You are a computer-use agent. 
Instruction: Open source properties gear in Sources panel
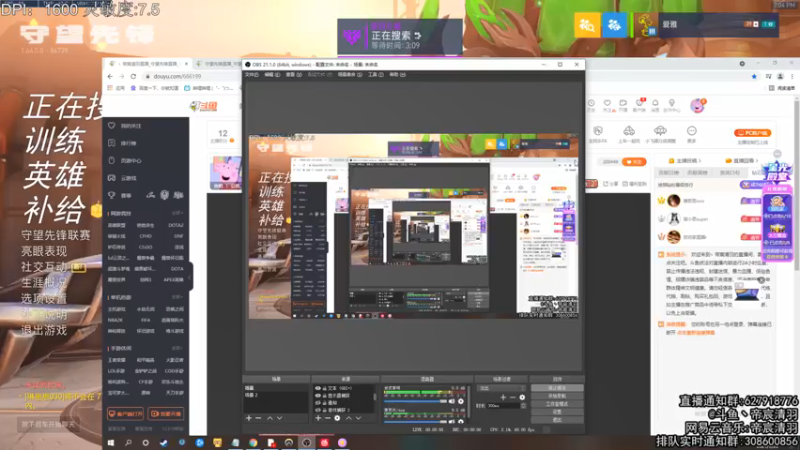(337, 418)
